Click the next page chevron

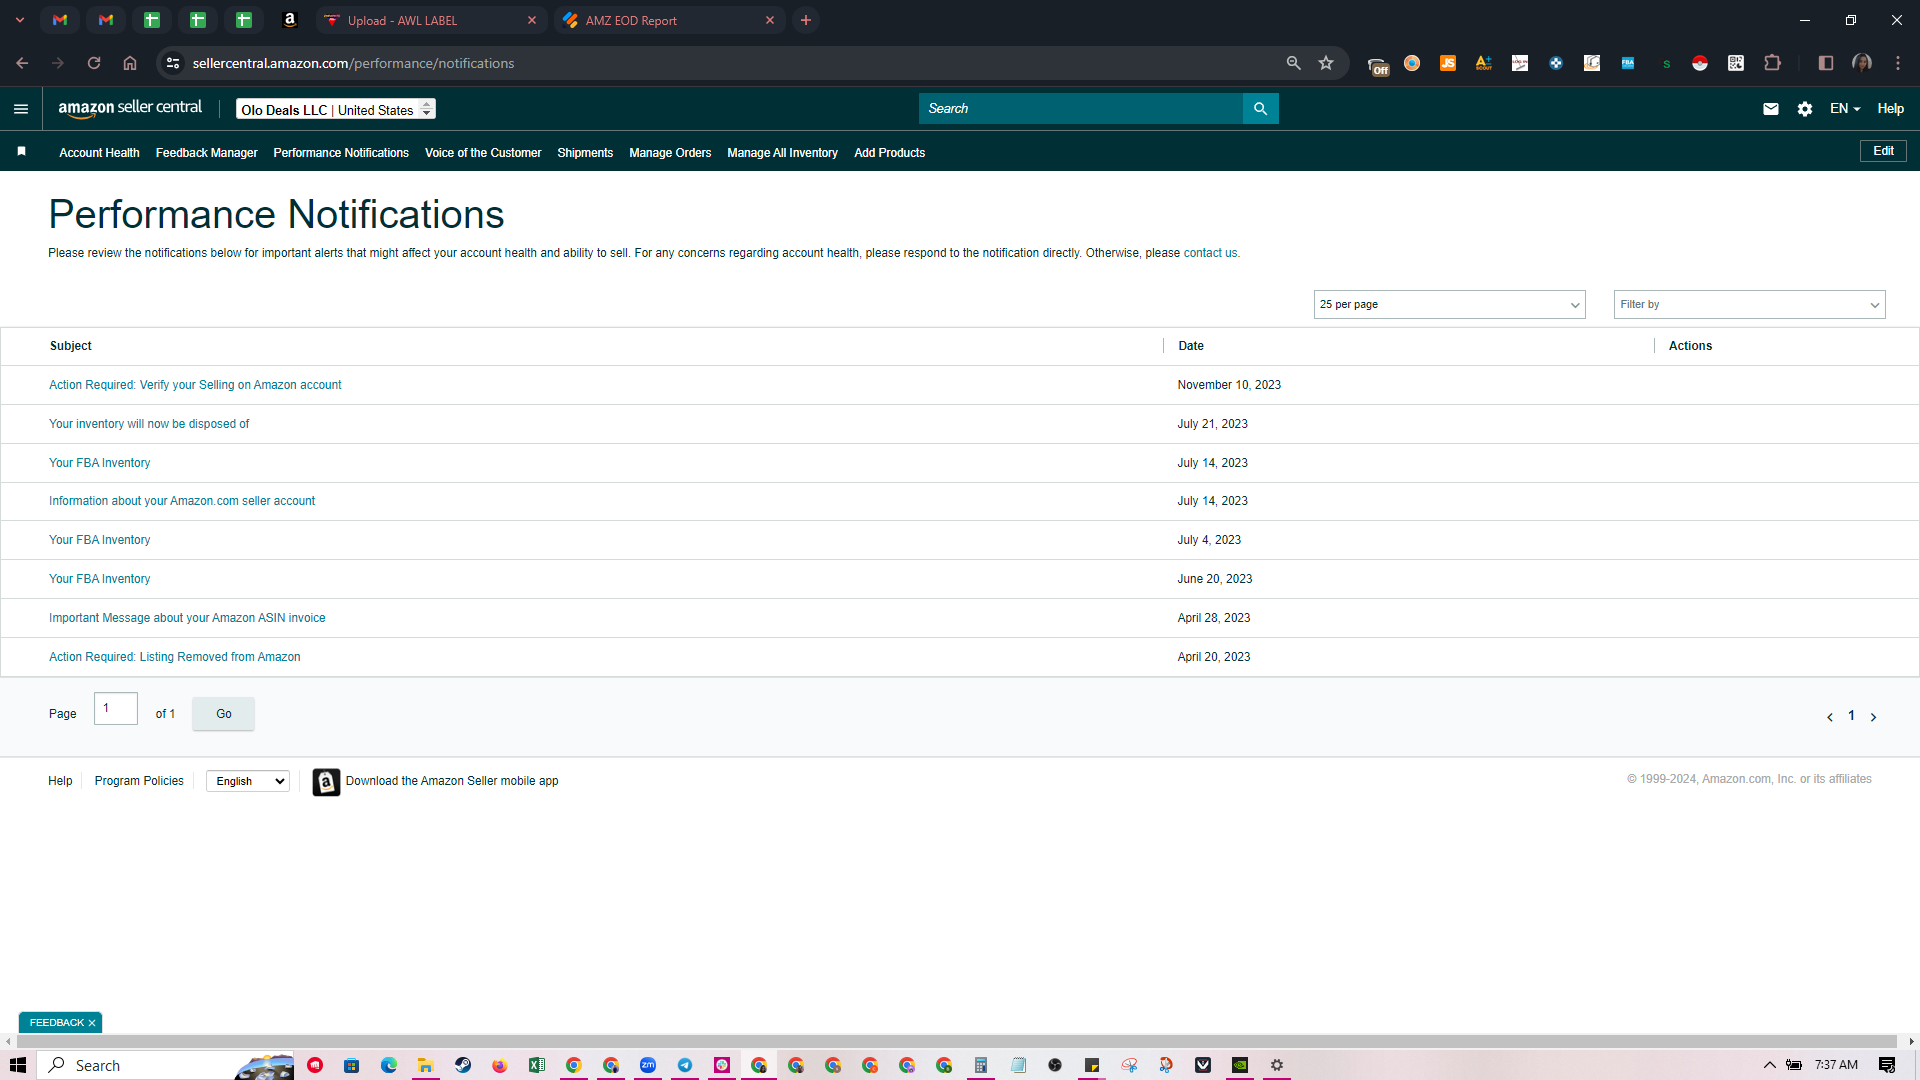pos(1873,717)
